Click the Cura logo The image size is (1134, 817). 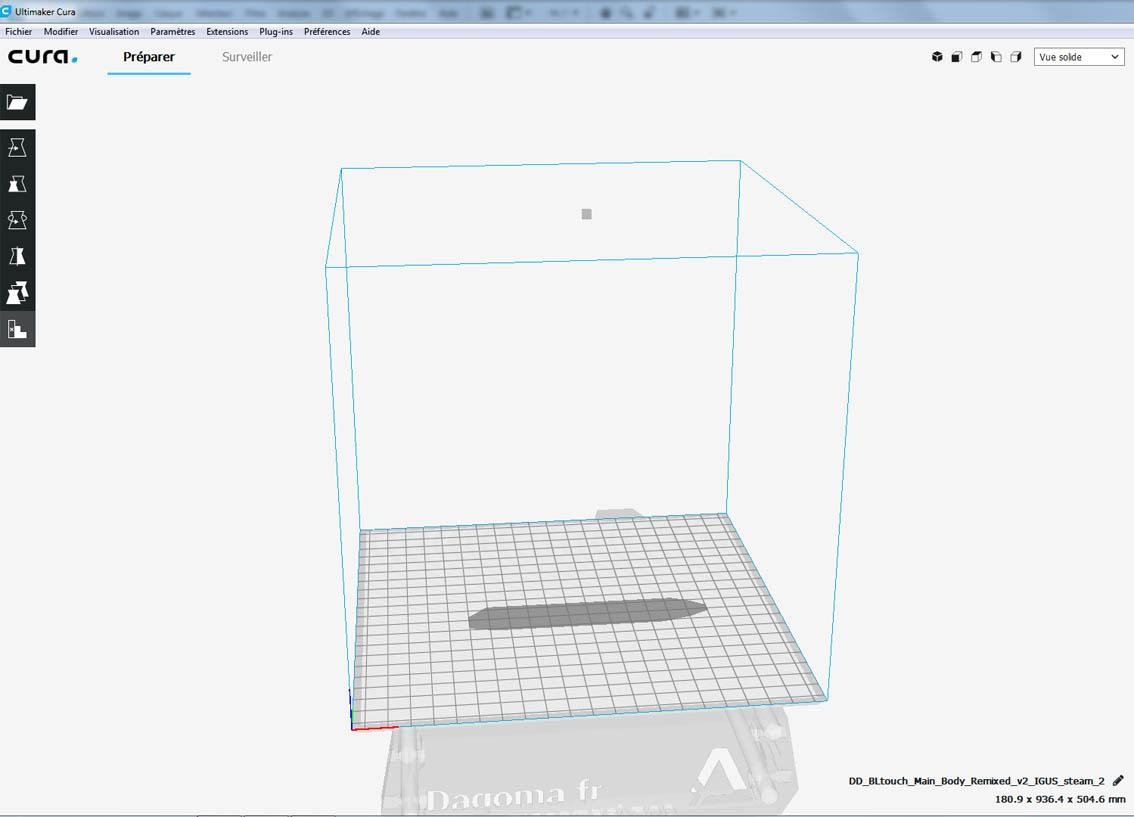(x=43, y=56)
